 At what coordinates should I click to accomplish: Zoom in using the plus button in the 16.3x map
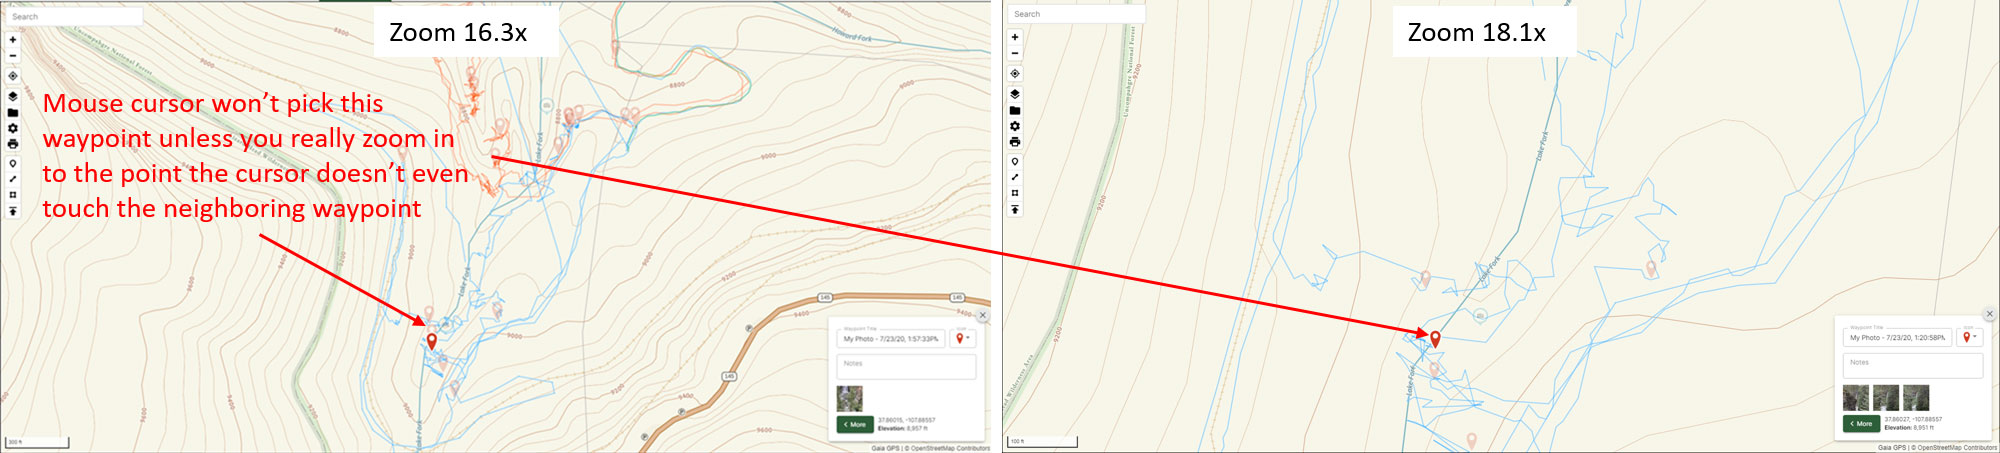tap(13, 40)
